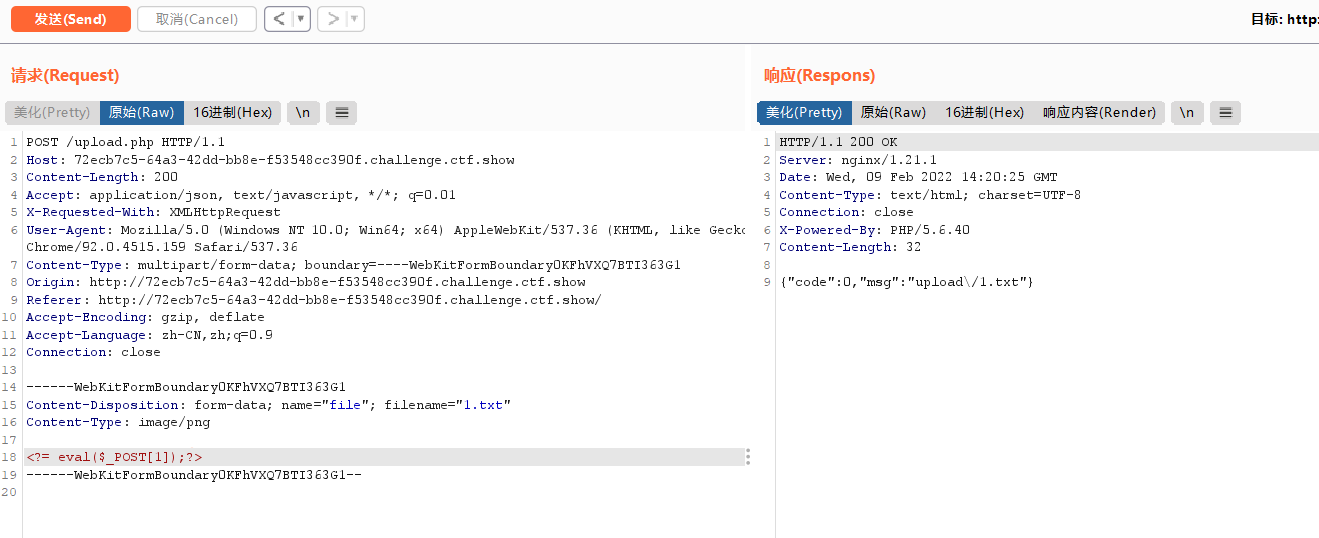1319x538 pixels.
Task: Click the 请求(Request) panel title
Action: (65, 75)
